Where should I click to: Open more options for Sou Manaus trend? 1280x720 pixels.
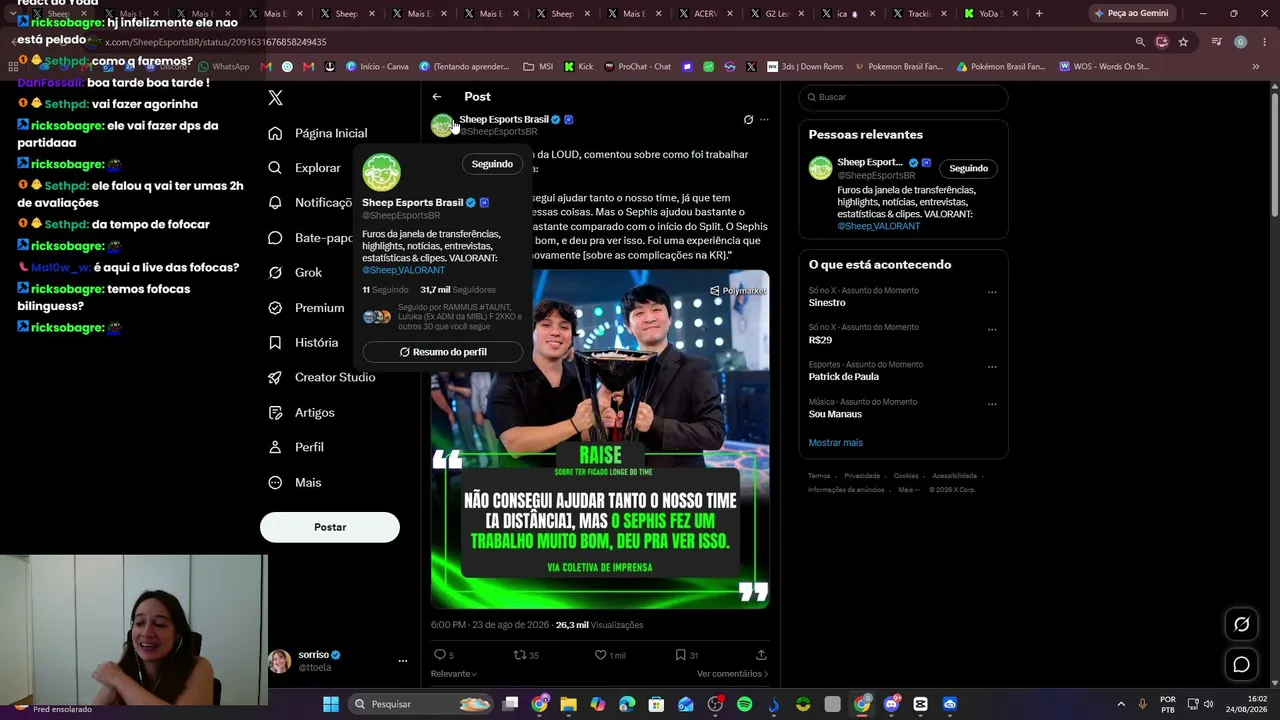coord(992,404)
